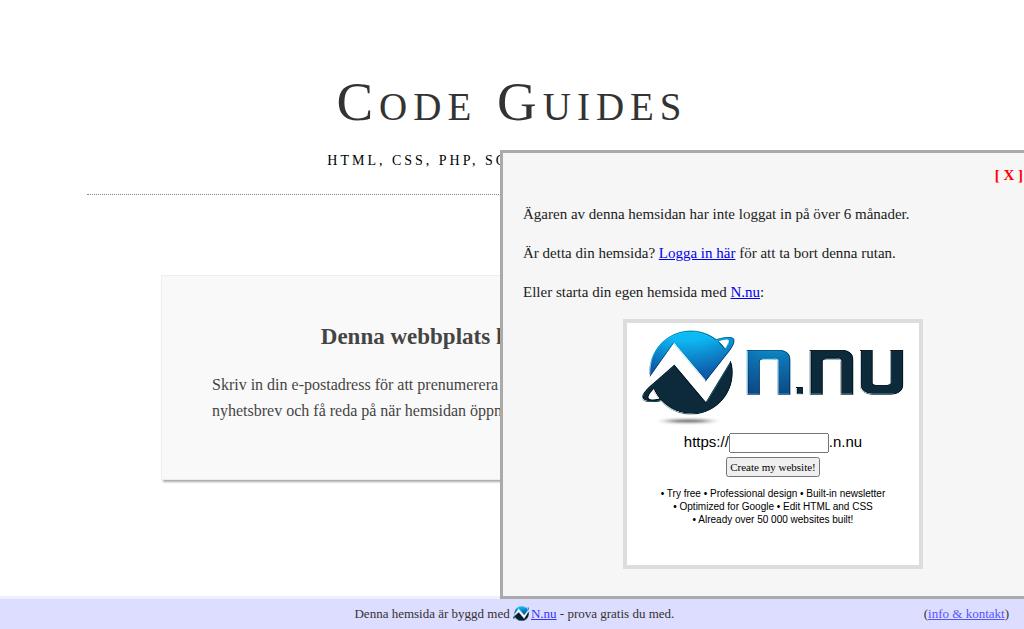Click the 'Already over 50 000 websites built!' text

click(x=773, y=520)
